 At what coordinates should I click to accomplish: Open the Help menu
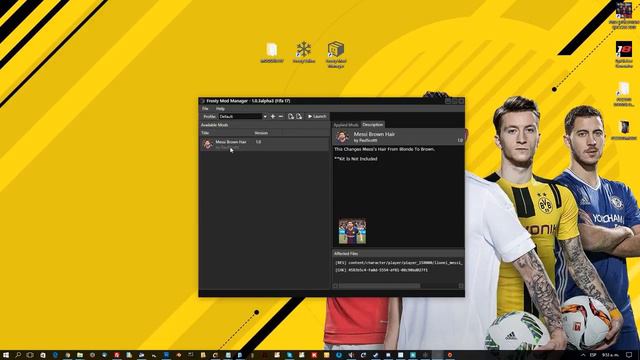(x=220, y=109)
